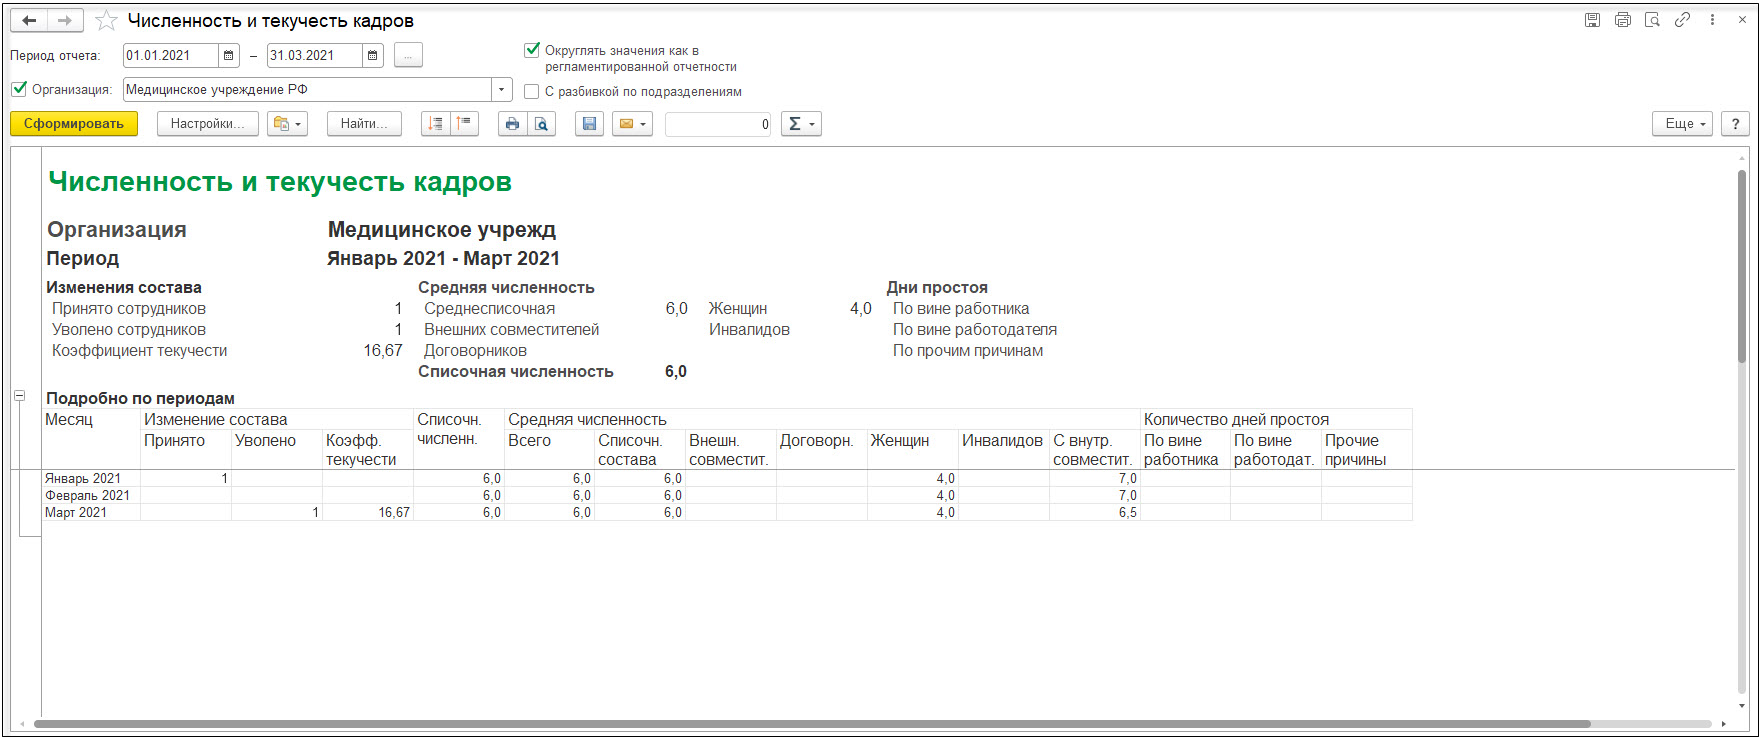Click the Январь 2021 - Март 2021 period text
1759x737 pixels.
tap(443, 259)
